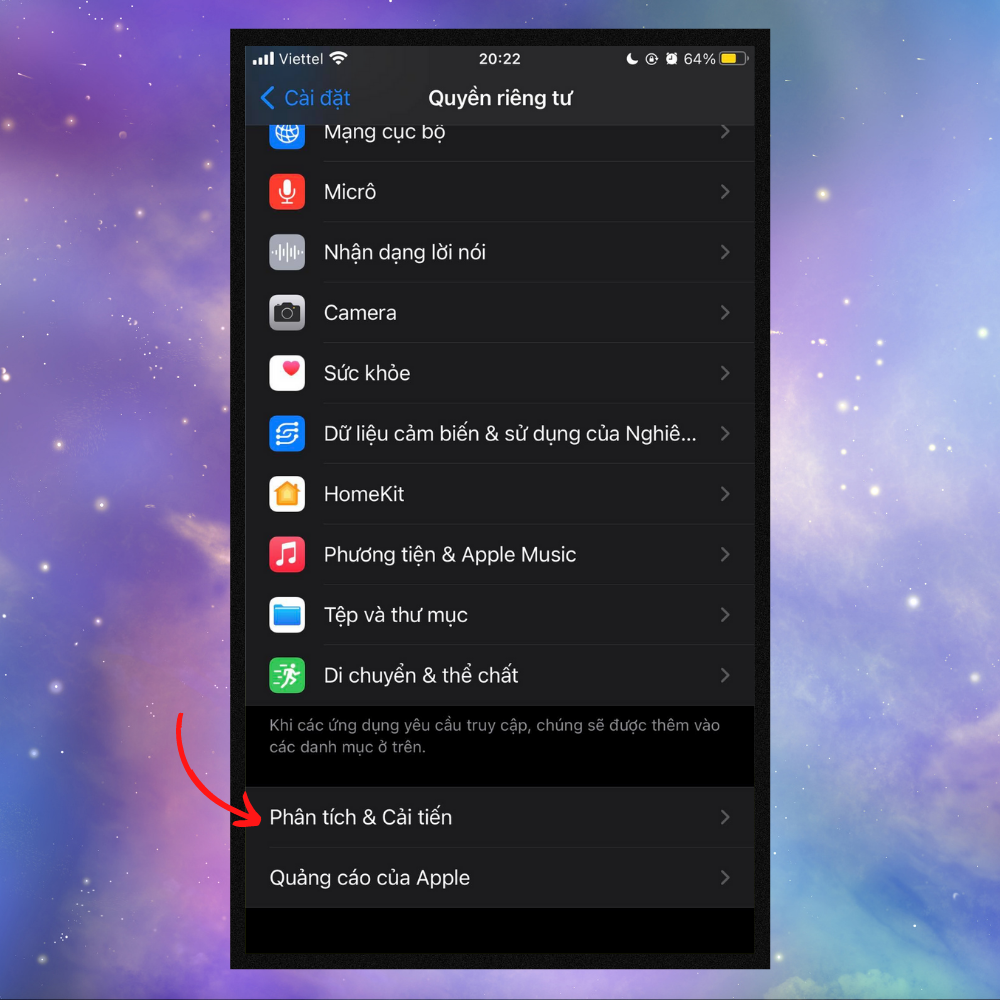The width and height of the screenshot is (1000, 1000).
Task: Tap the Wi-Fi icon in the status bar
Action: click(x=338, y=58)
